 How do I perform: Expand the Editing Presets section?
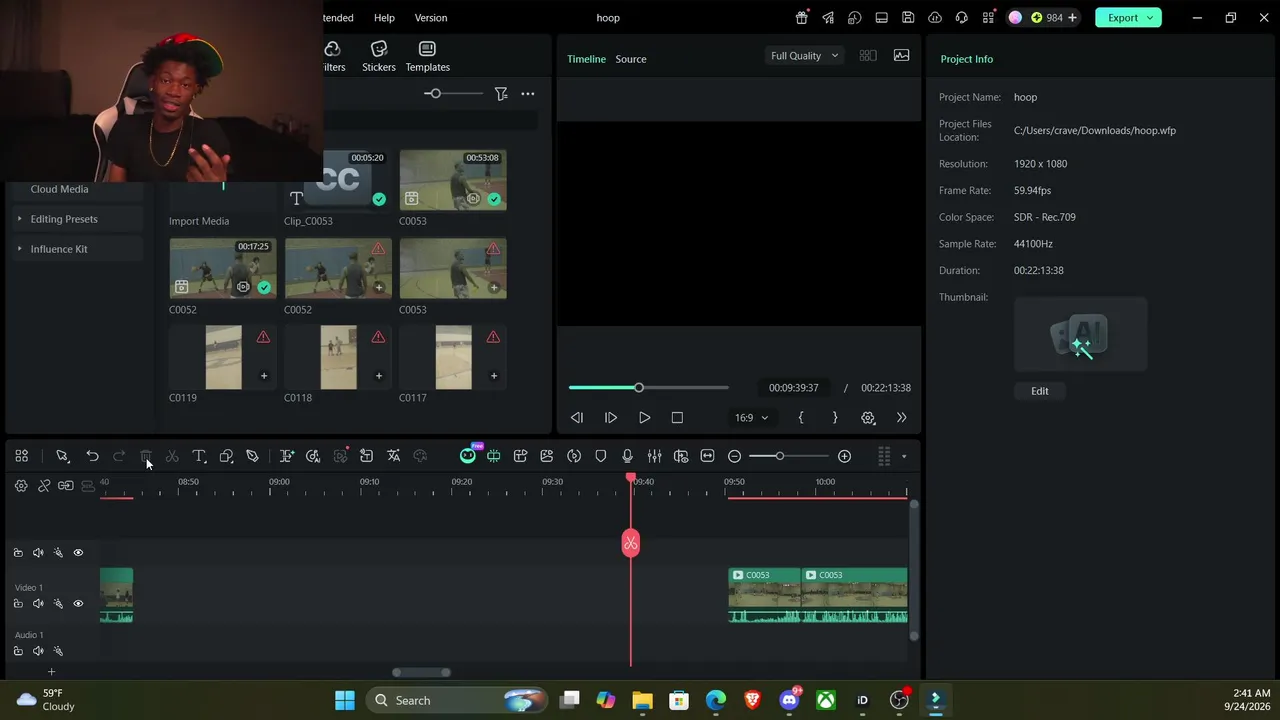64,219
